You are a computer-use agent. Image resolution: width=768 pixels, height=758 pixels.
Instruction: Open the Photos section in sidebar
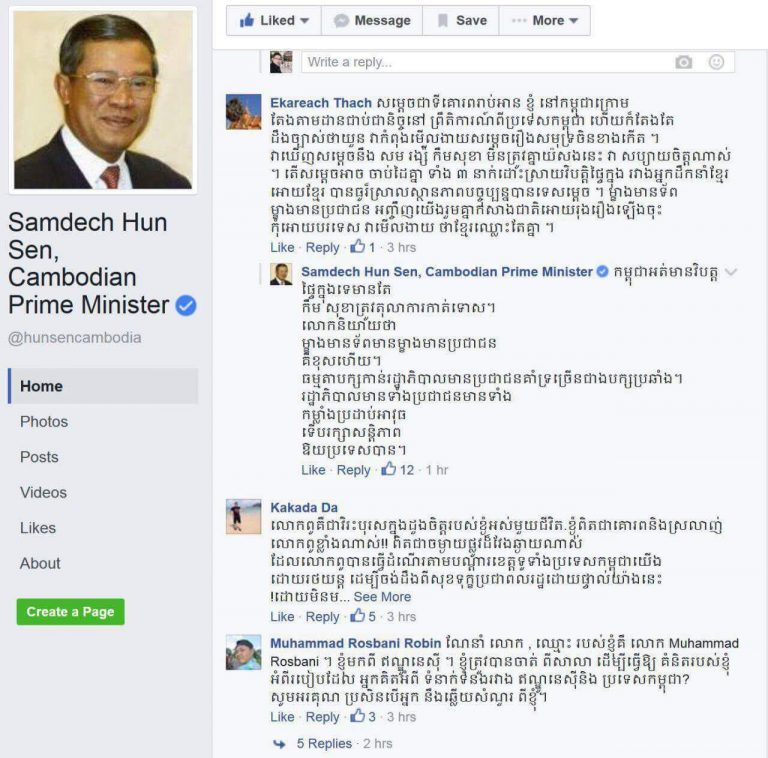44,422
